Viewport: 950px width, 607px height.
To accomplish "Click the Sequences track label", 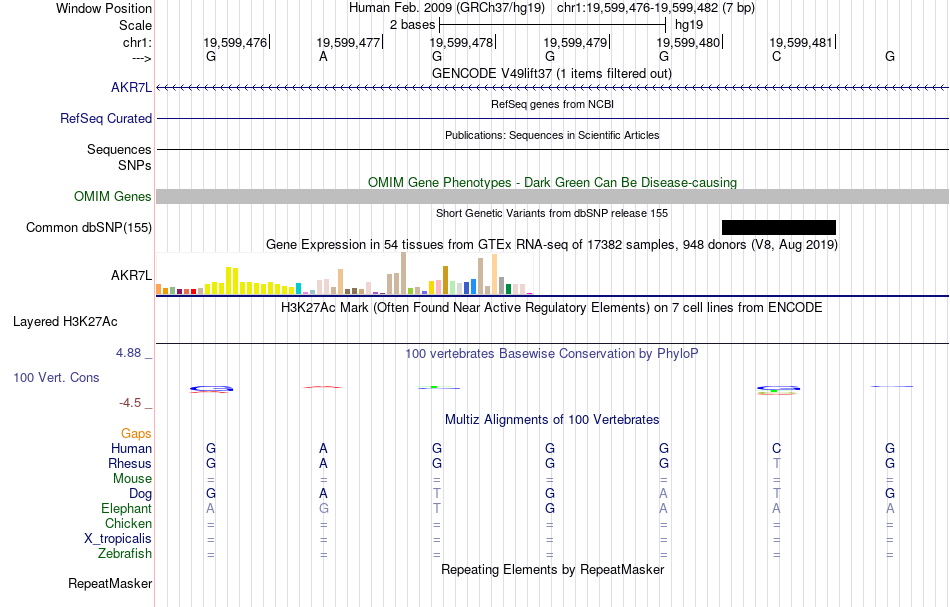I will coord(119,149).
